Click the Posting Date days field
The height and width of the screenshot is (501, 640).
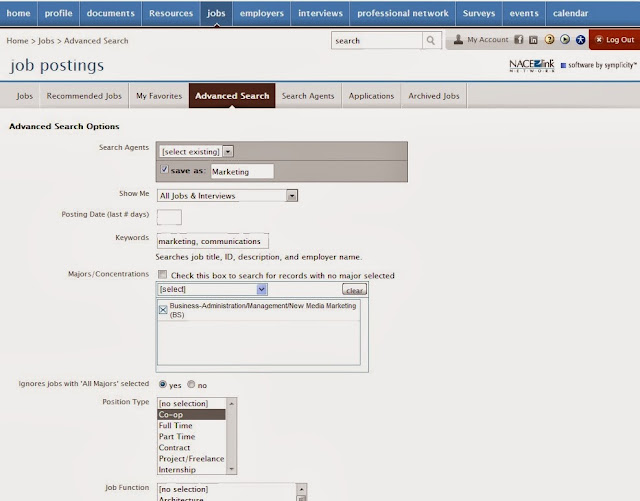click(x=169, y=217)
